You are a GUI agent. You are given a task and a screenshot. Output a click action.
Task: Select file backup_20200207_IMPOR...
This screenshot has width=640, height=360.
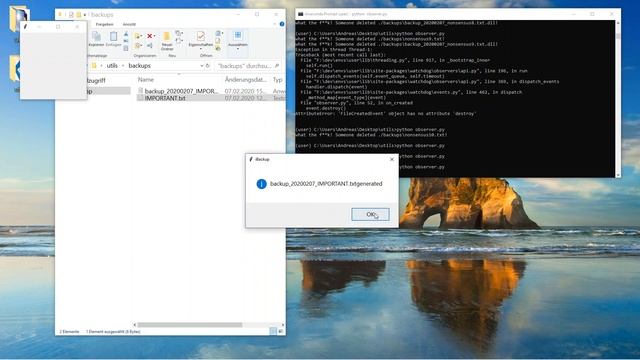(x=182, y=91)
